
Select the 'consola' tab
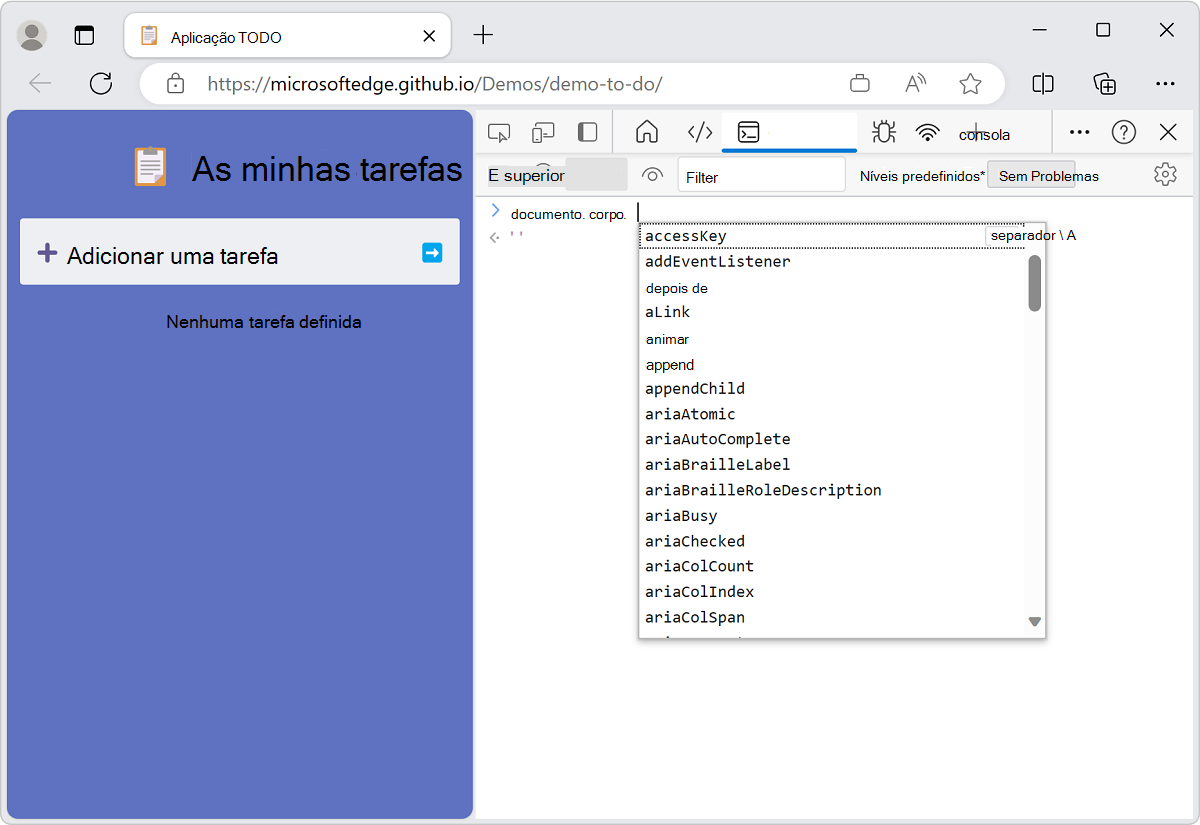[x=984, y=133]
